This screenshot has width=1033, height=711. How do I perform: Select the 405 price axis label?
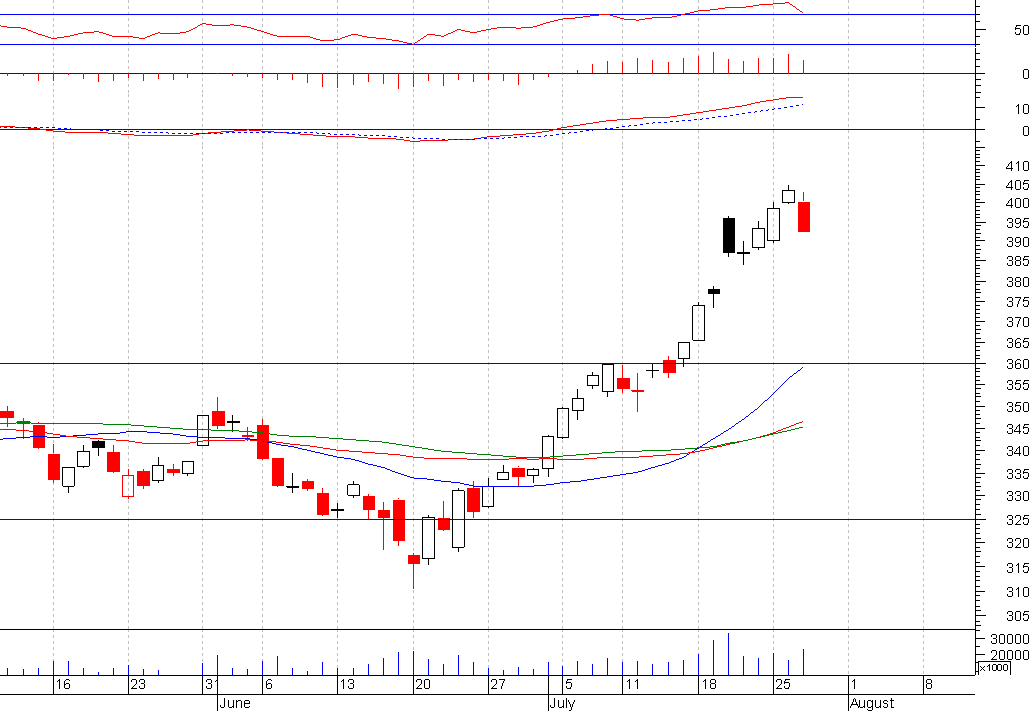1018,185
